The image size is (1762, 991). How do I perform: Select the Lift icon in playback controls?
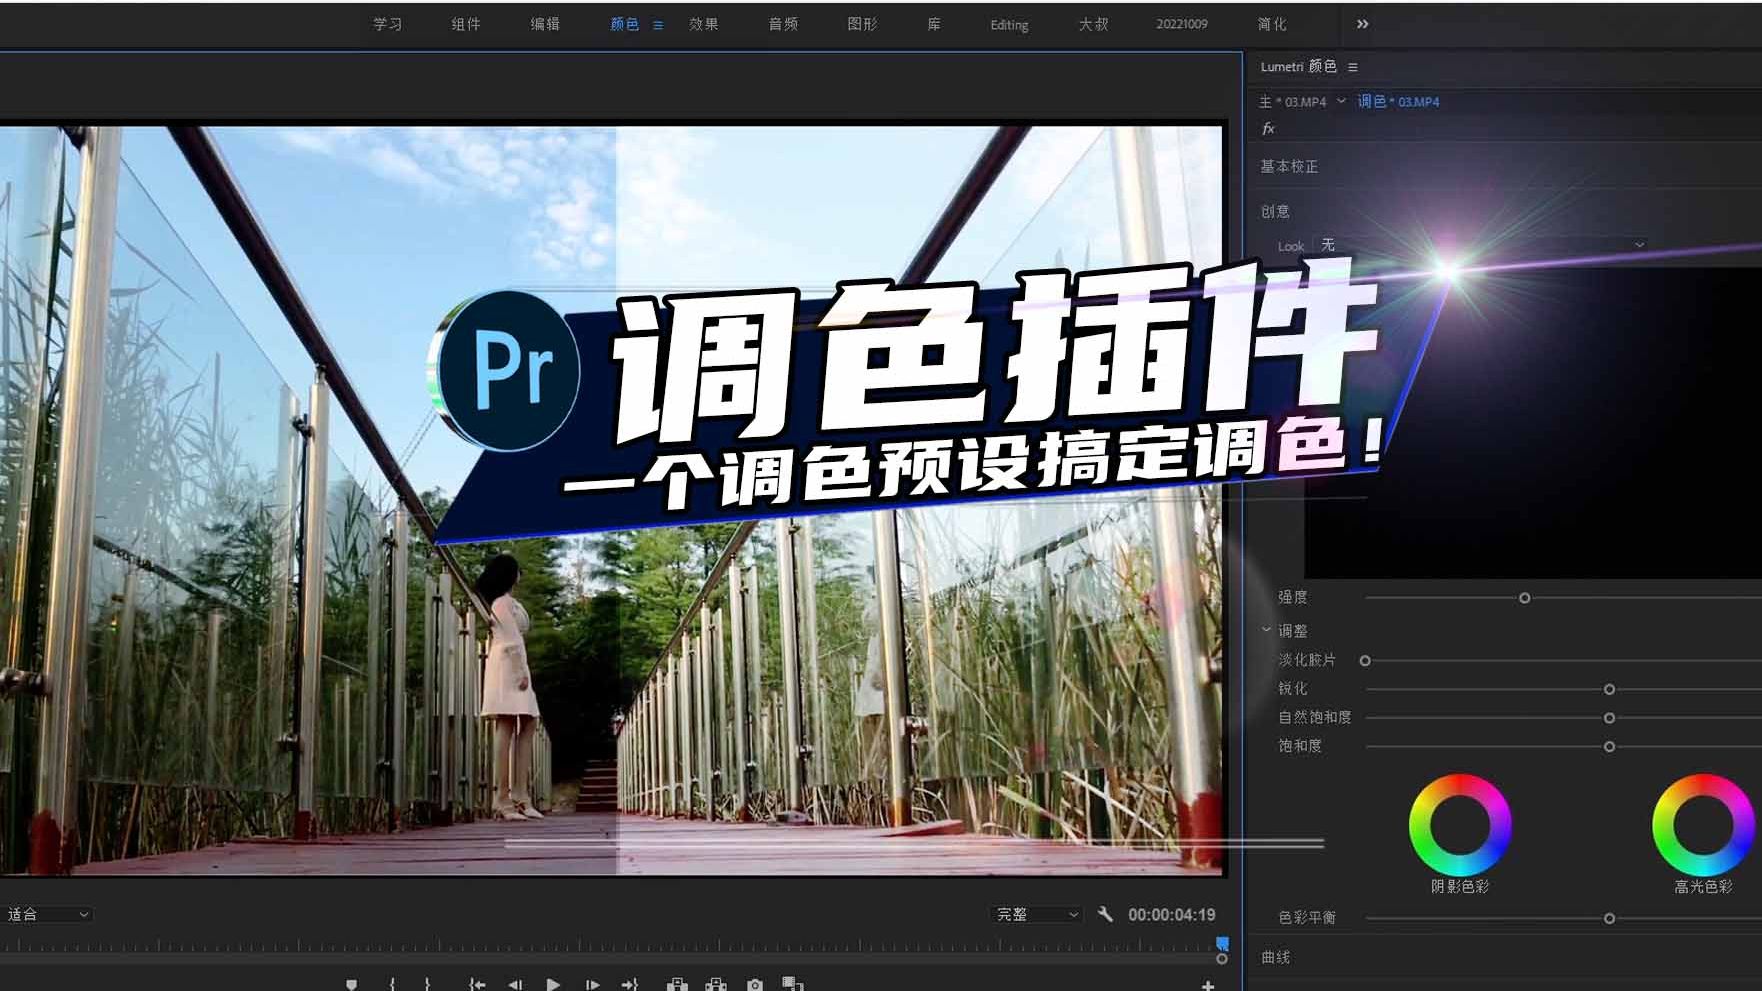(x=678, y=983)
